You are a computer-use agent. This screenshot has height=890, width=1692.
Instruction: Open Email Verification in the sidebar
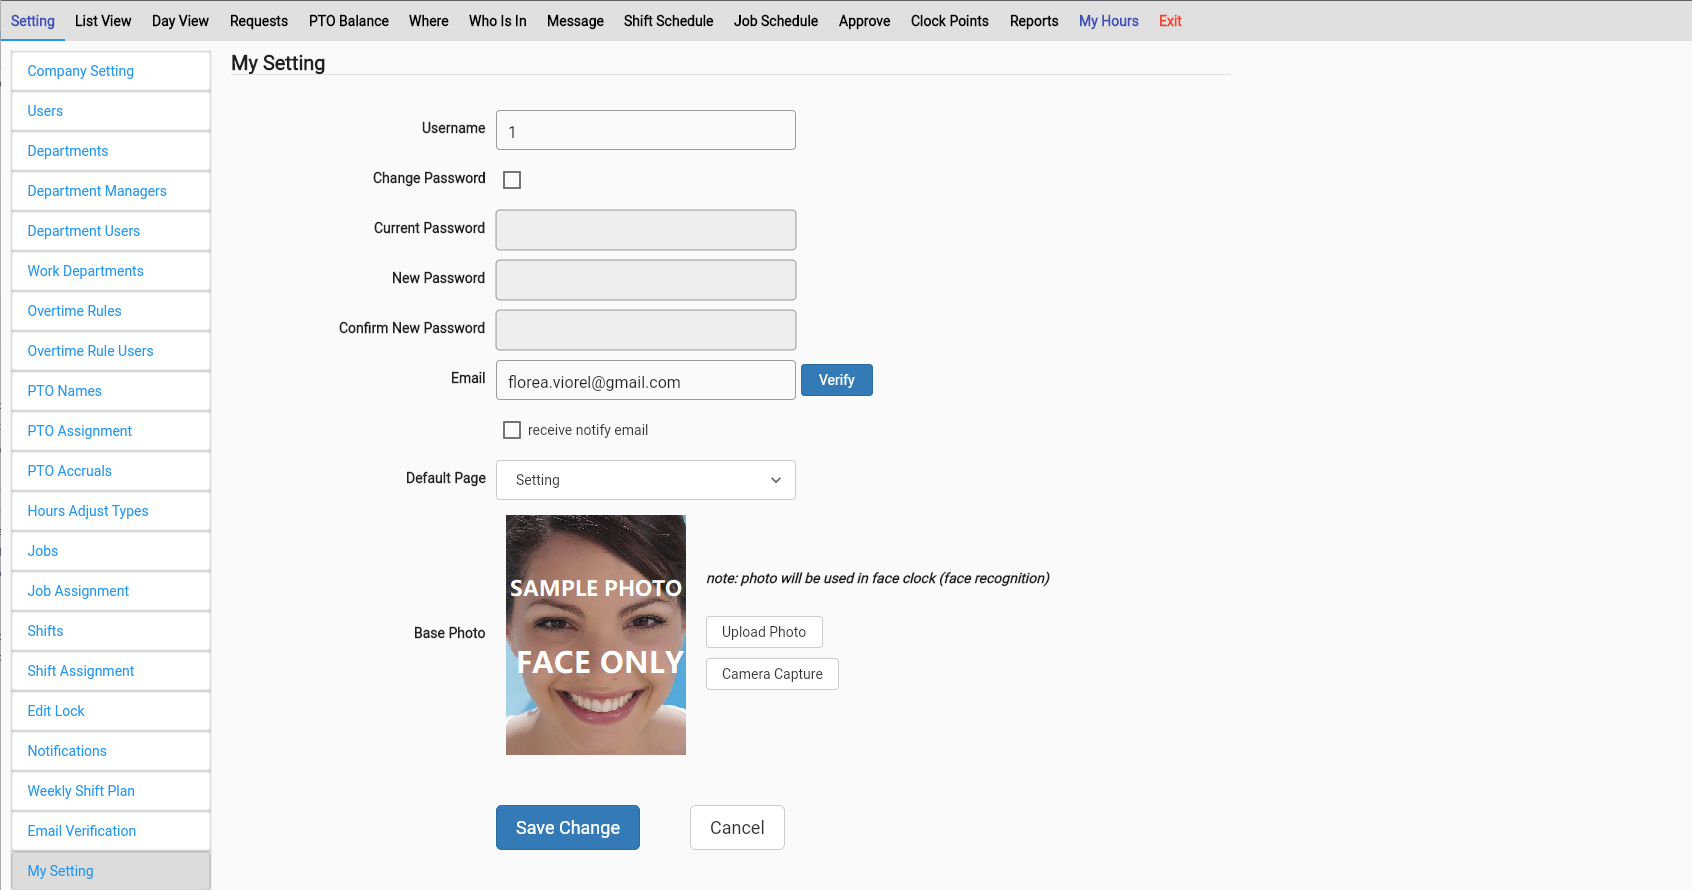(111, 831)
